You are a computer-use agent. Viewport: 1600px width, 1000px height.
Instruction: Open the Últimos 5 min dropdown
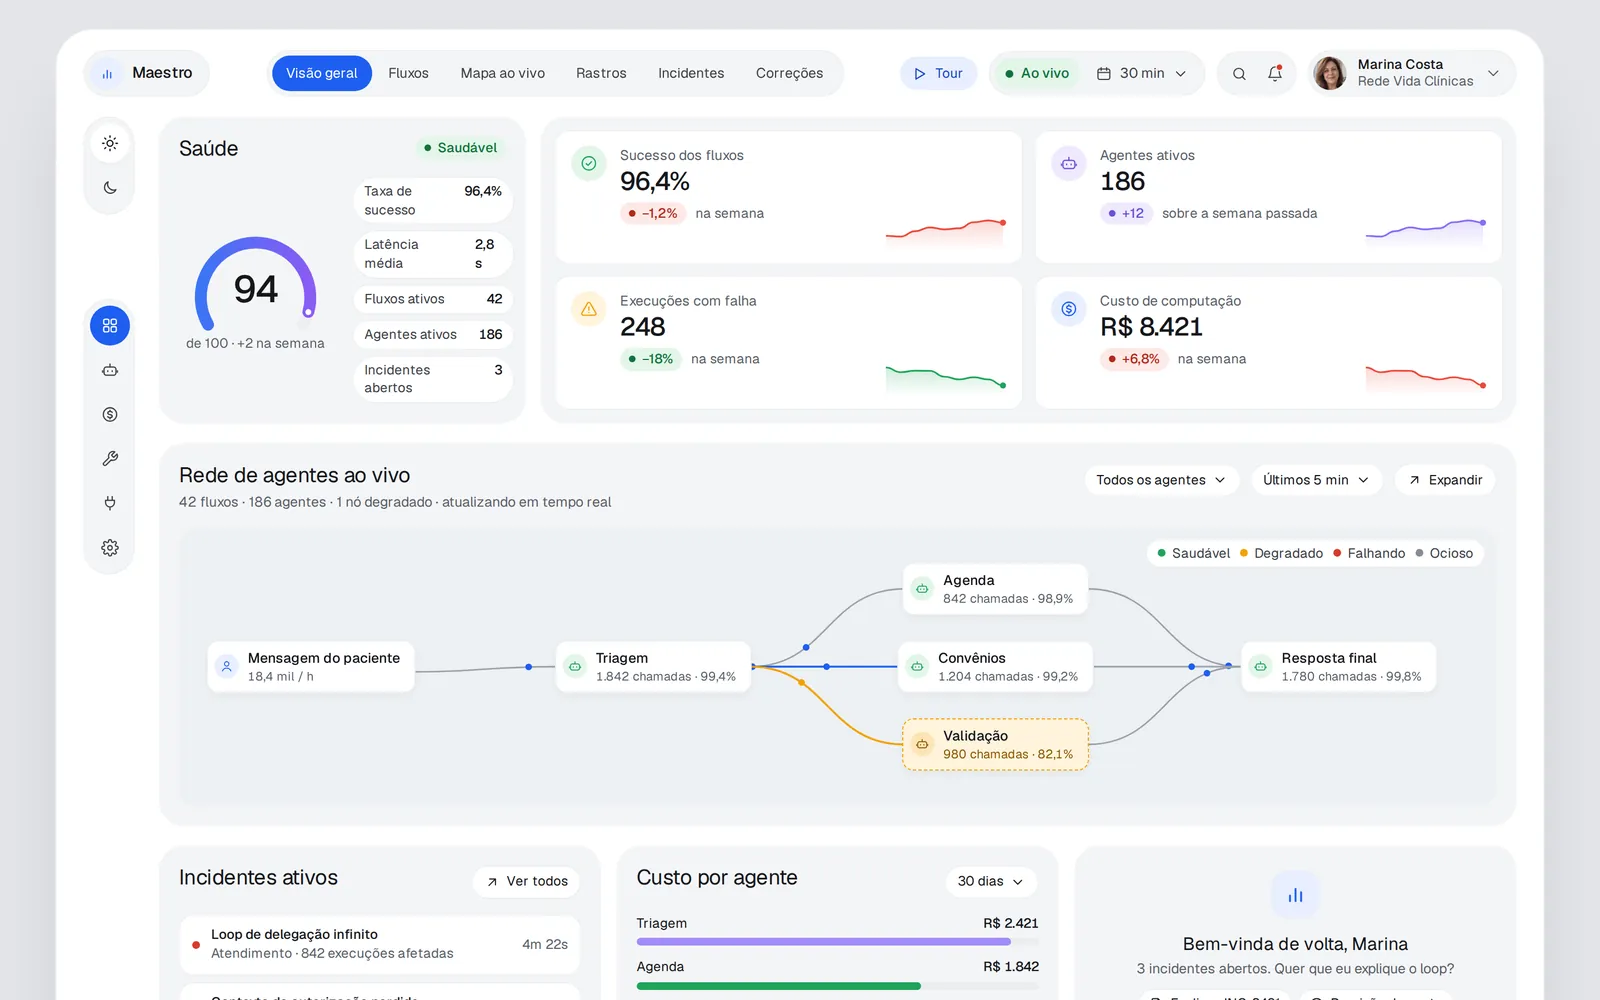pos(1316,480)
